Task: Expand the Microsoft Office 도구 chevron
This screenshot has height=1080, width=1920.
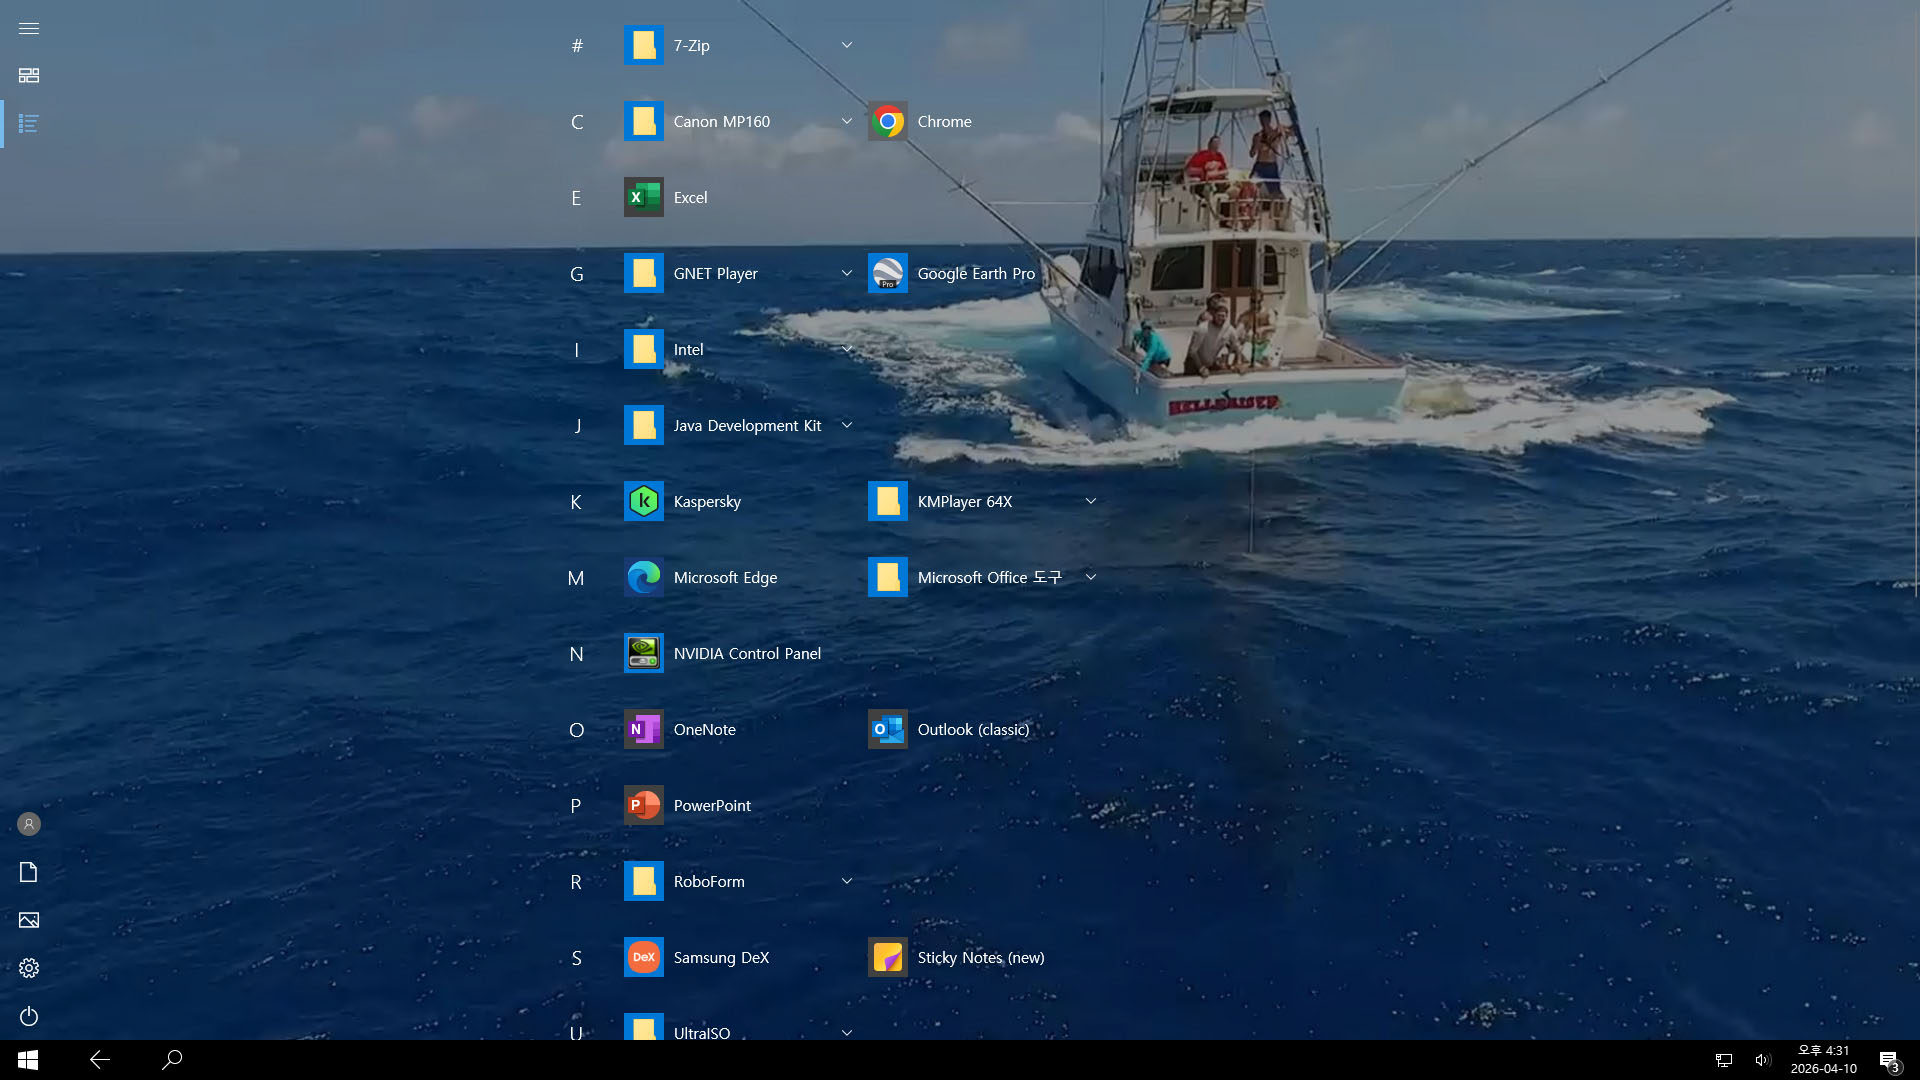Action: (x=1091, y=577)
